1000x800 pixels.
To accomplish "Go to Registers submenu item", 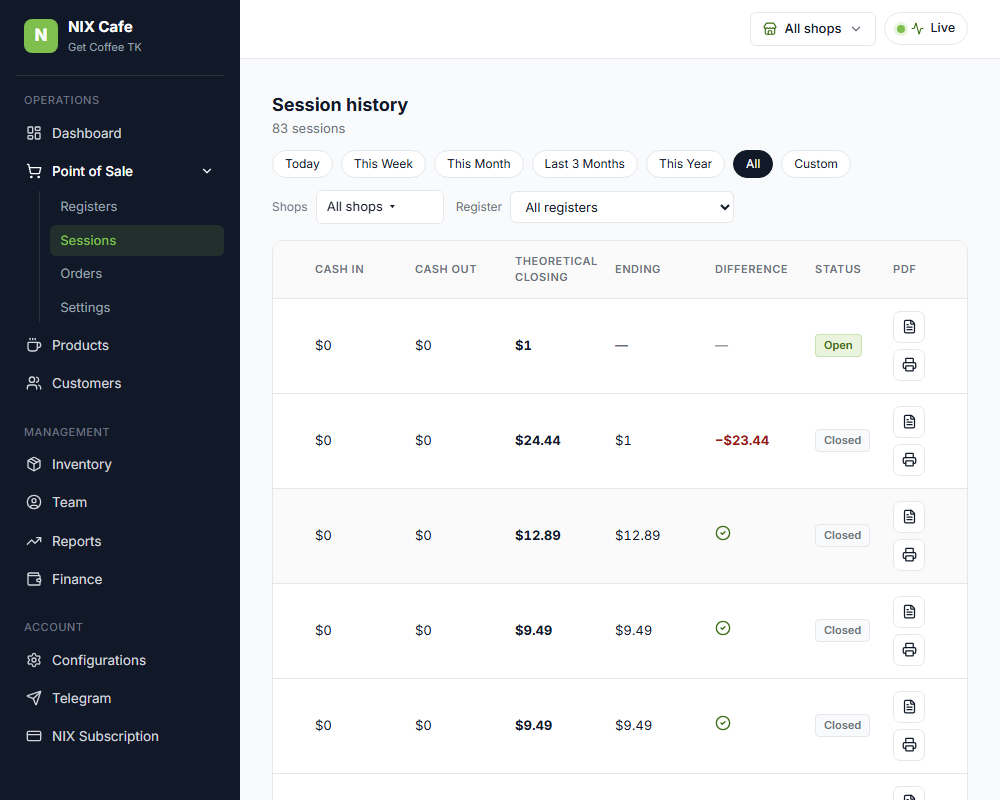I will [89, 207].
